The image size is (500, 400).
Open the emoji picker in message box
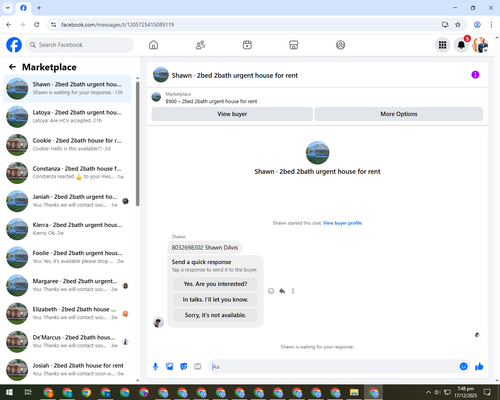coord(463,367)
